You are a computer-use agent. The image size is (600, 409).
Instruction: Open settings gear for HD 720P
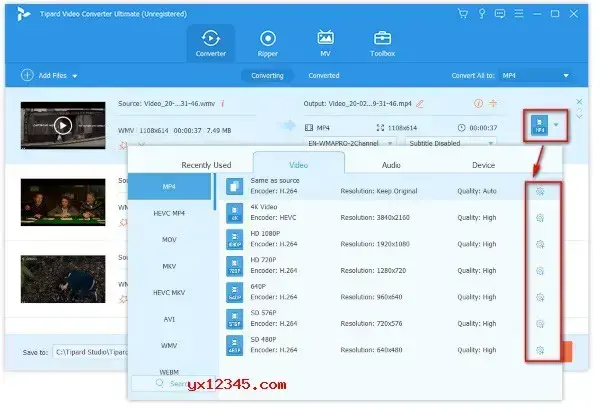click(540, 271)
